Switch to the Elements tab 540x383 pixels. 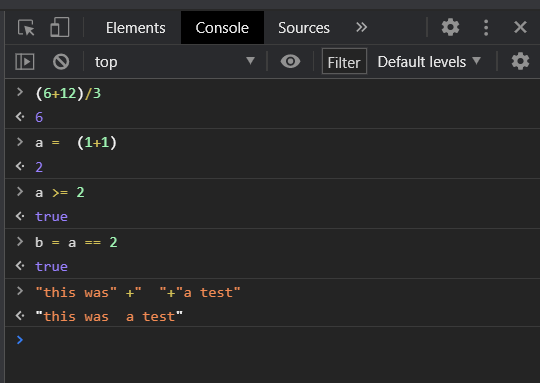pos(136,28)
